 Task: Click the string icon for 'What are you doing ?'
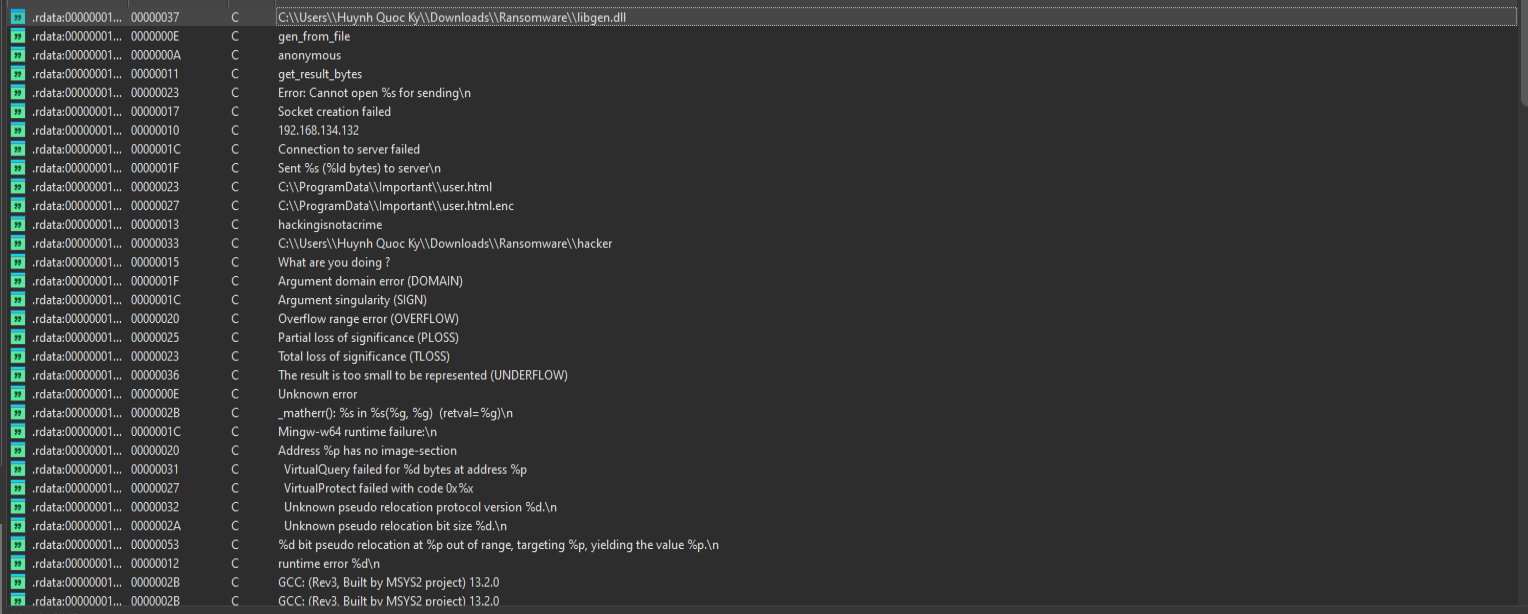17,262
